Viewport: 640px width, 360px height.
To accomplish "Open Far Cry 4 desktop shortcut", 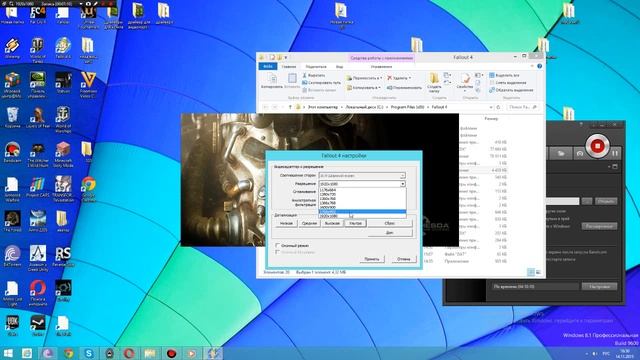I will [38, 14].
